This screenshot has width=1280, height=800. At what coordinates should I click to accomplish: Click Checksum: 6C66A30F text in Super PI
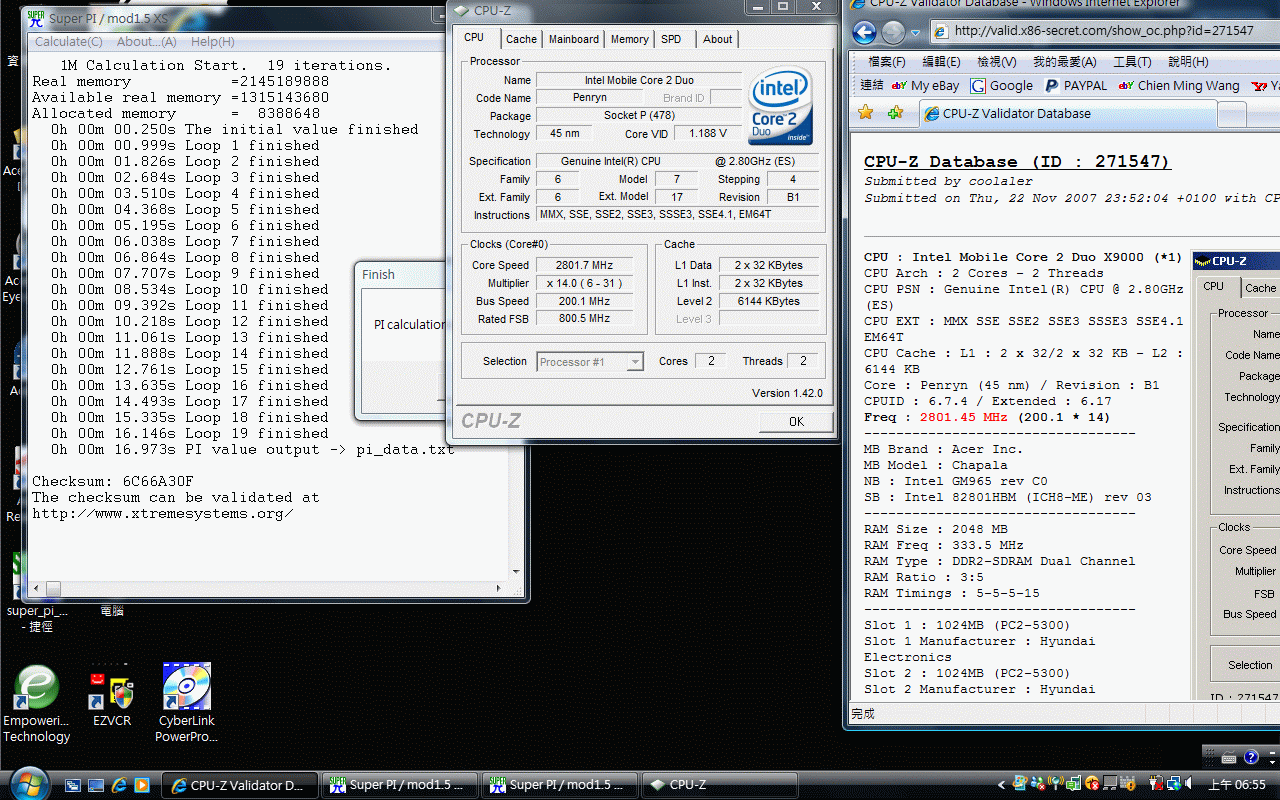pos(113,481)
